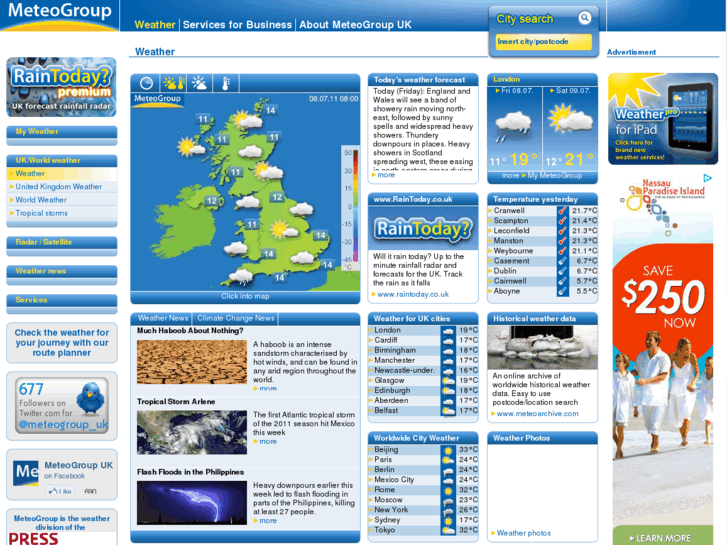The height and width of the screenshot is (545, 727).
Task: Click the Facebook Like button
Action: pyautogui.click(x=60, y=491)
